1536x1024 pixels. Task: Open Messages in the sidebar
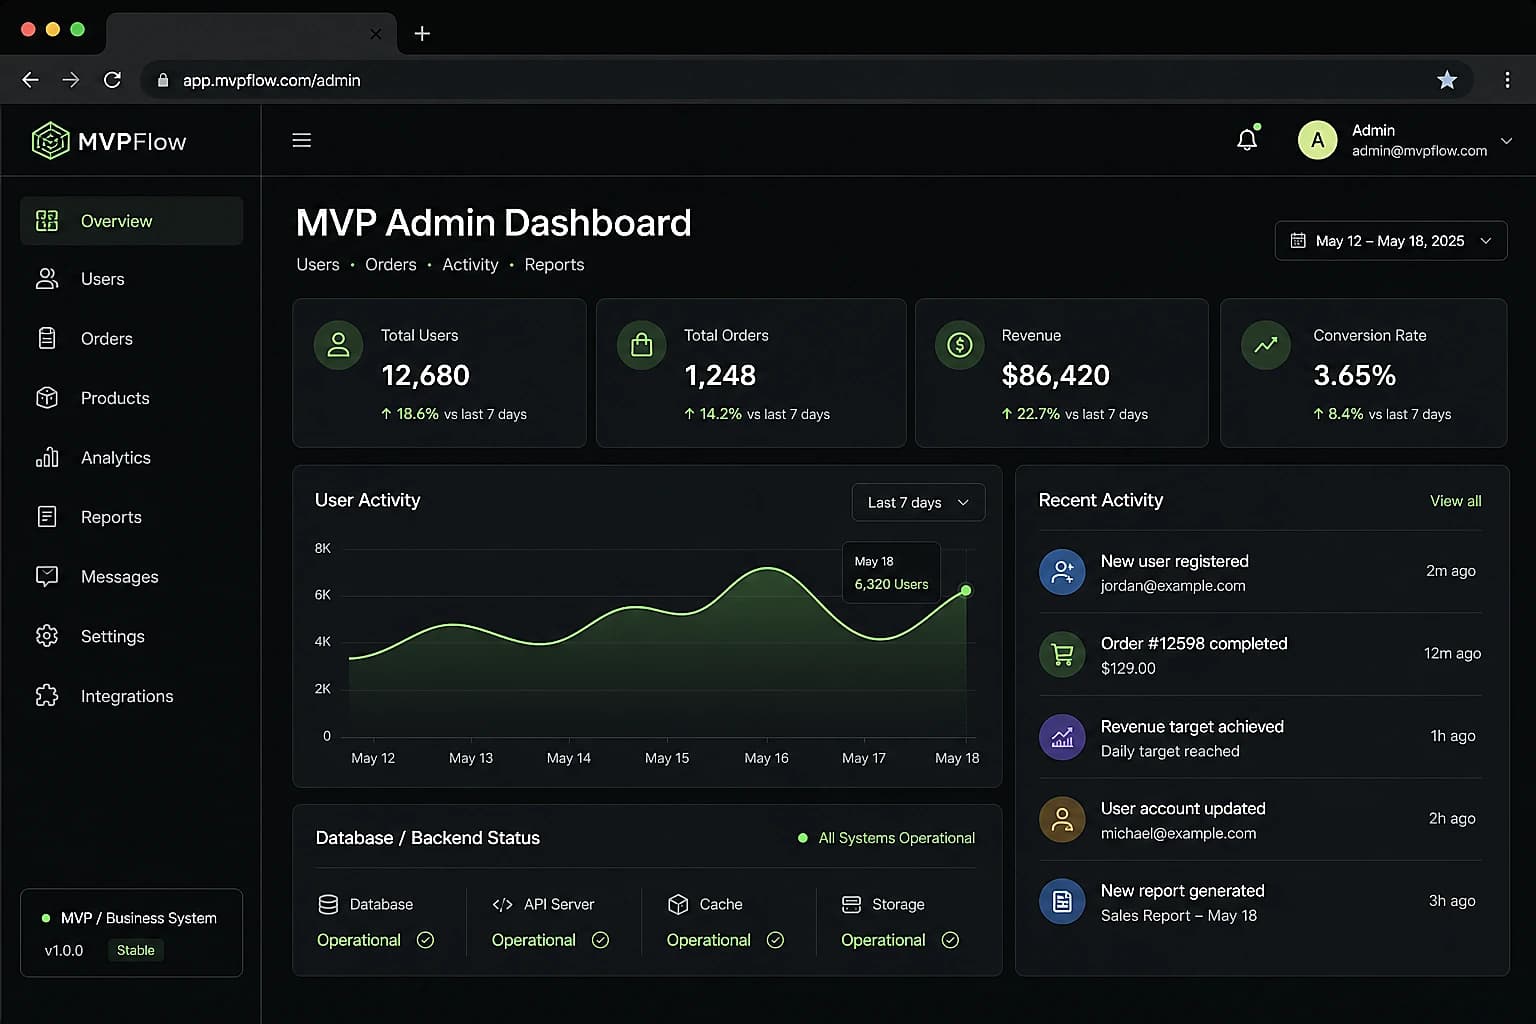point(131,577)
